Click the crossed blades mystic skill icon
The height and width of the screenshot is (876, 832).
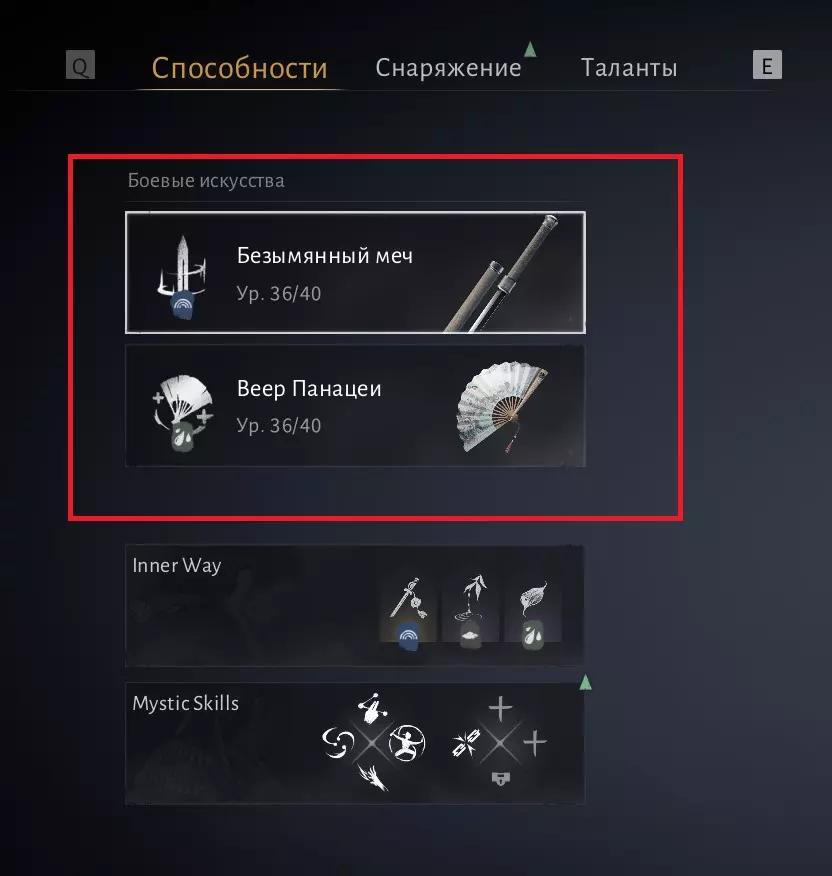click(465, 743)
